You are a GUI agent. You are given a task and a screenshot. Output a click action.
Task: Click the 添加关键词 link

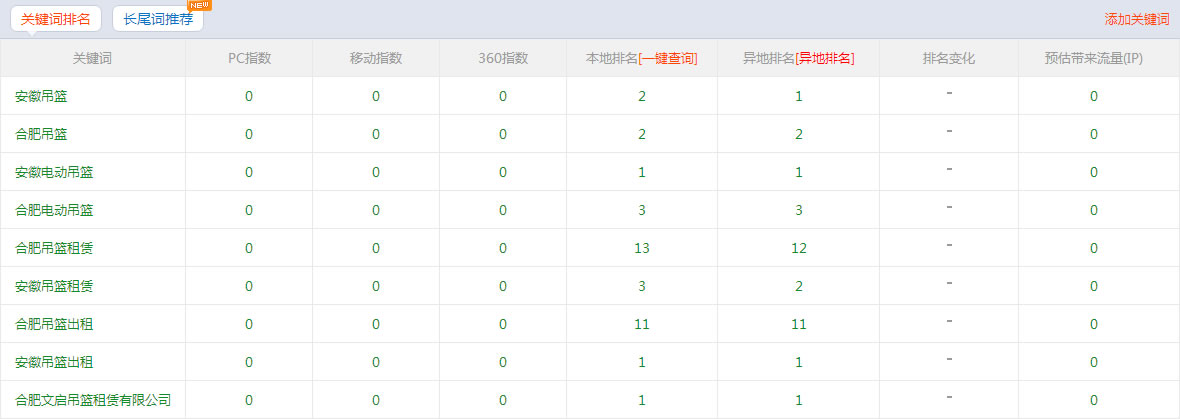click(1137, 20)
